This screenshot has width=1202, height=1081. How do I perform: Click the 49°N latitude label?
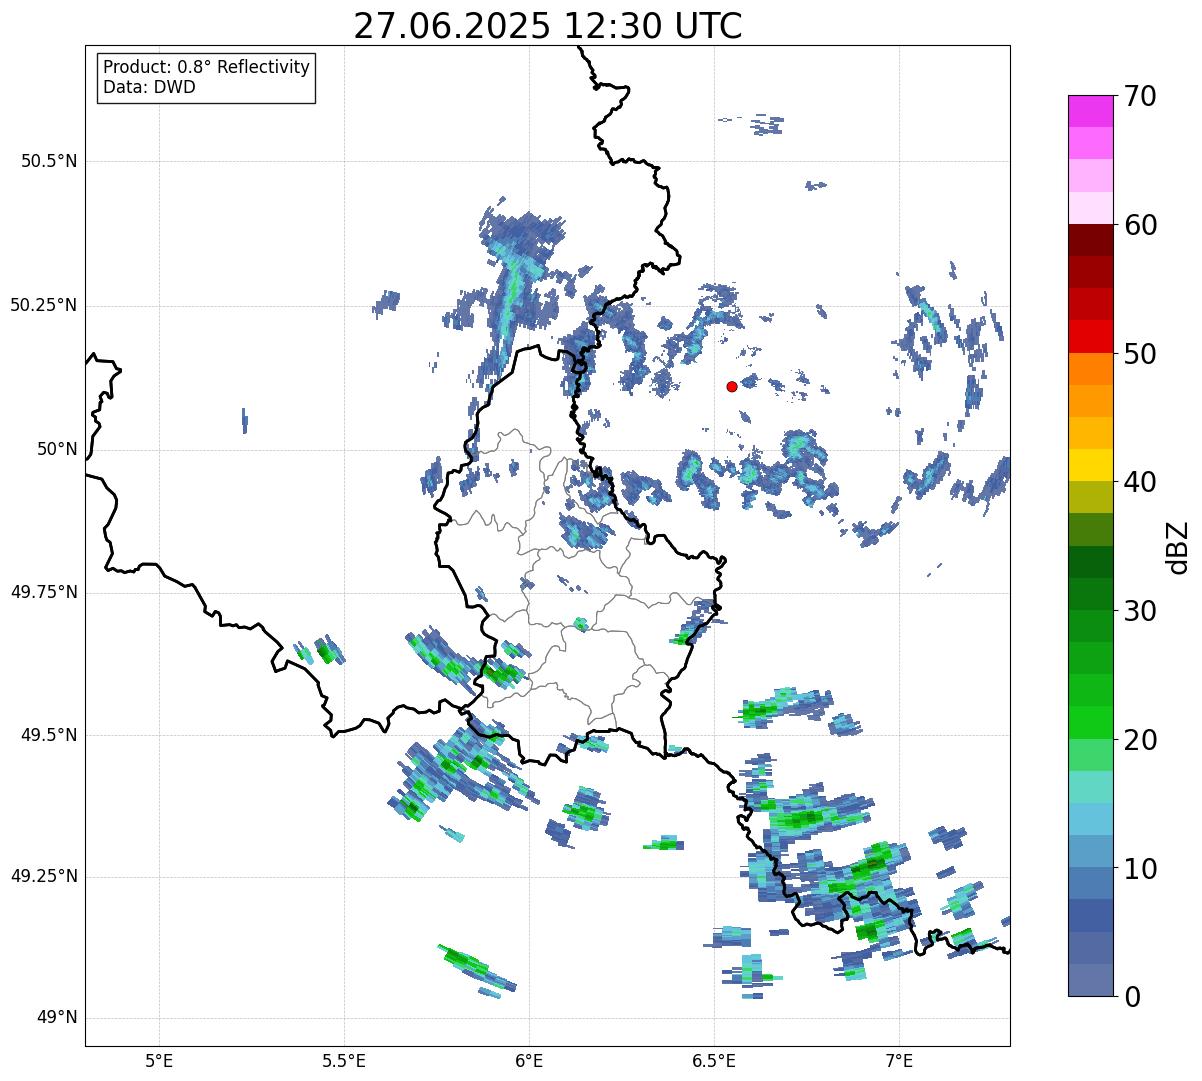(x=56, y=1018)
